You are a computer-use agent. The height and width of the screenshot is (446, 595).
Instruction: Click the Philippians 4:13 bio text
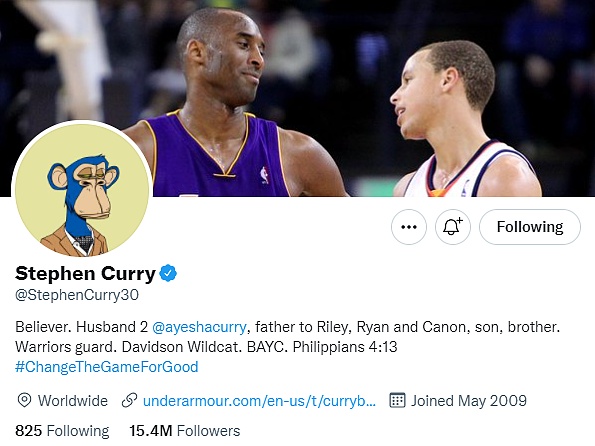point(345,347)
